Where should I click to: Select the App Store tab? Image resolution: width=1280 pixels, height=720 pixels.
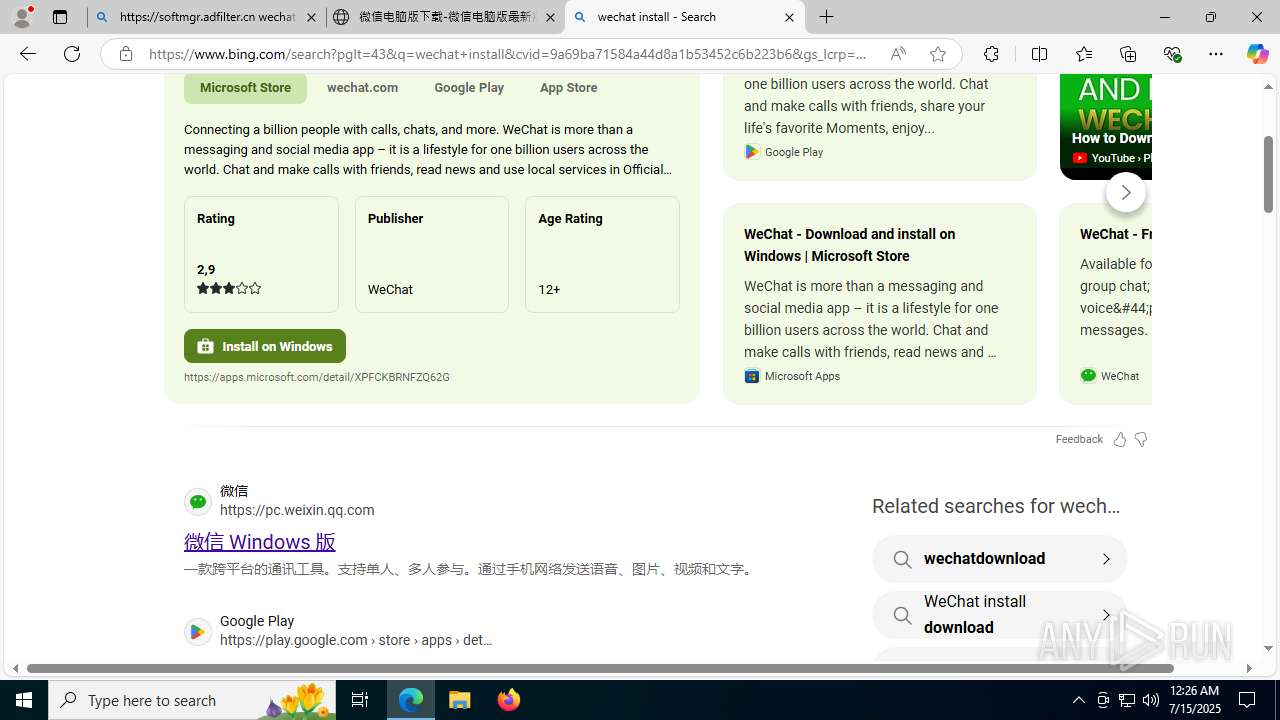(x=569, y=87)
